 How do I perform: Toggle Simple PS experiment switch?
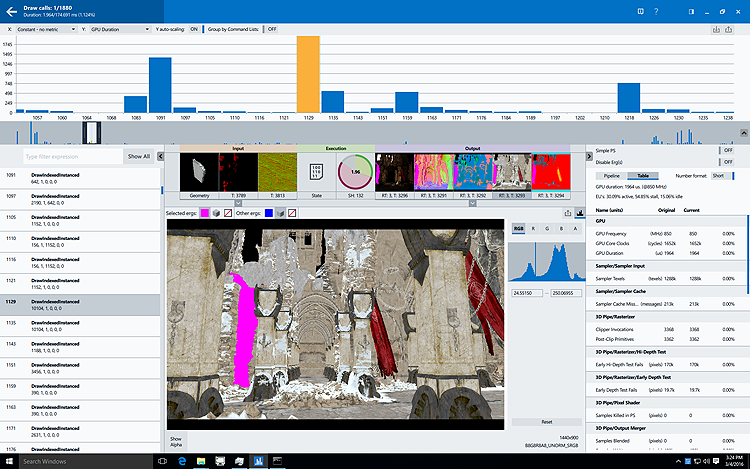[x=728, y=150]
